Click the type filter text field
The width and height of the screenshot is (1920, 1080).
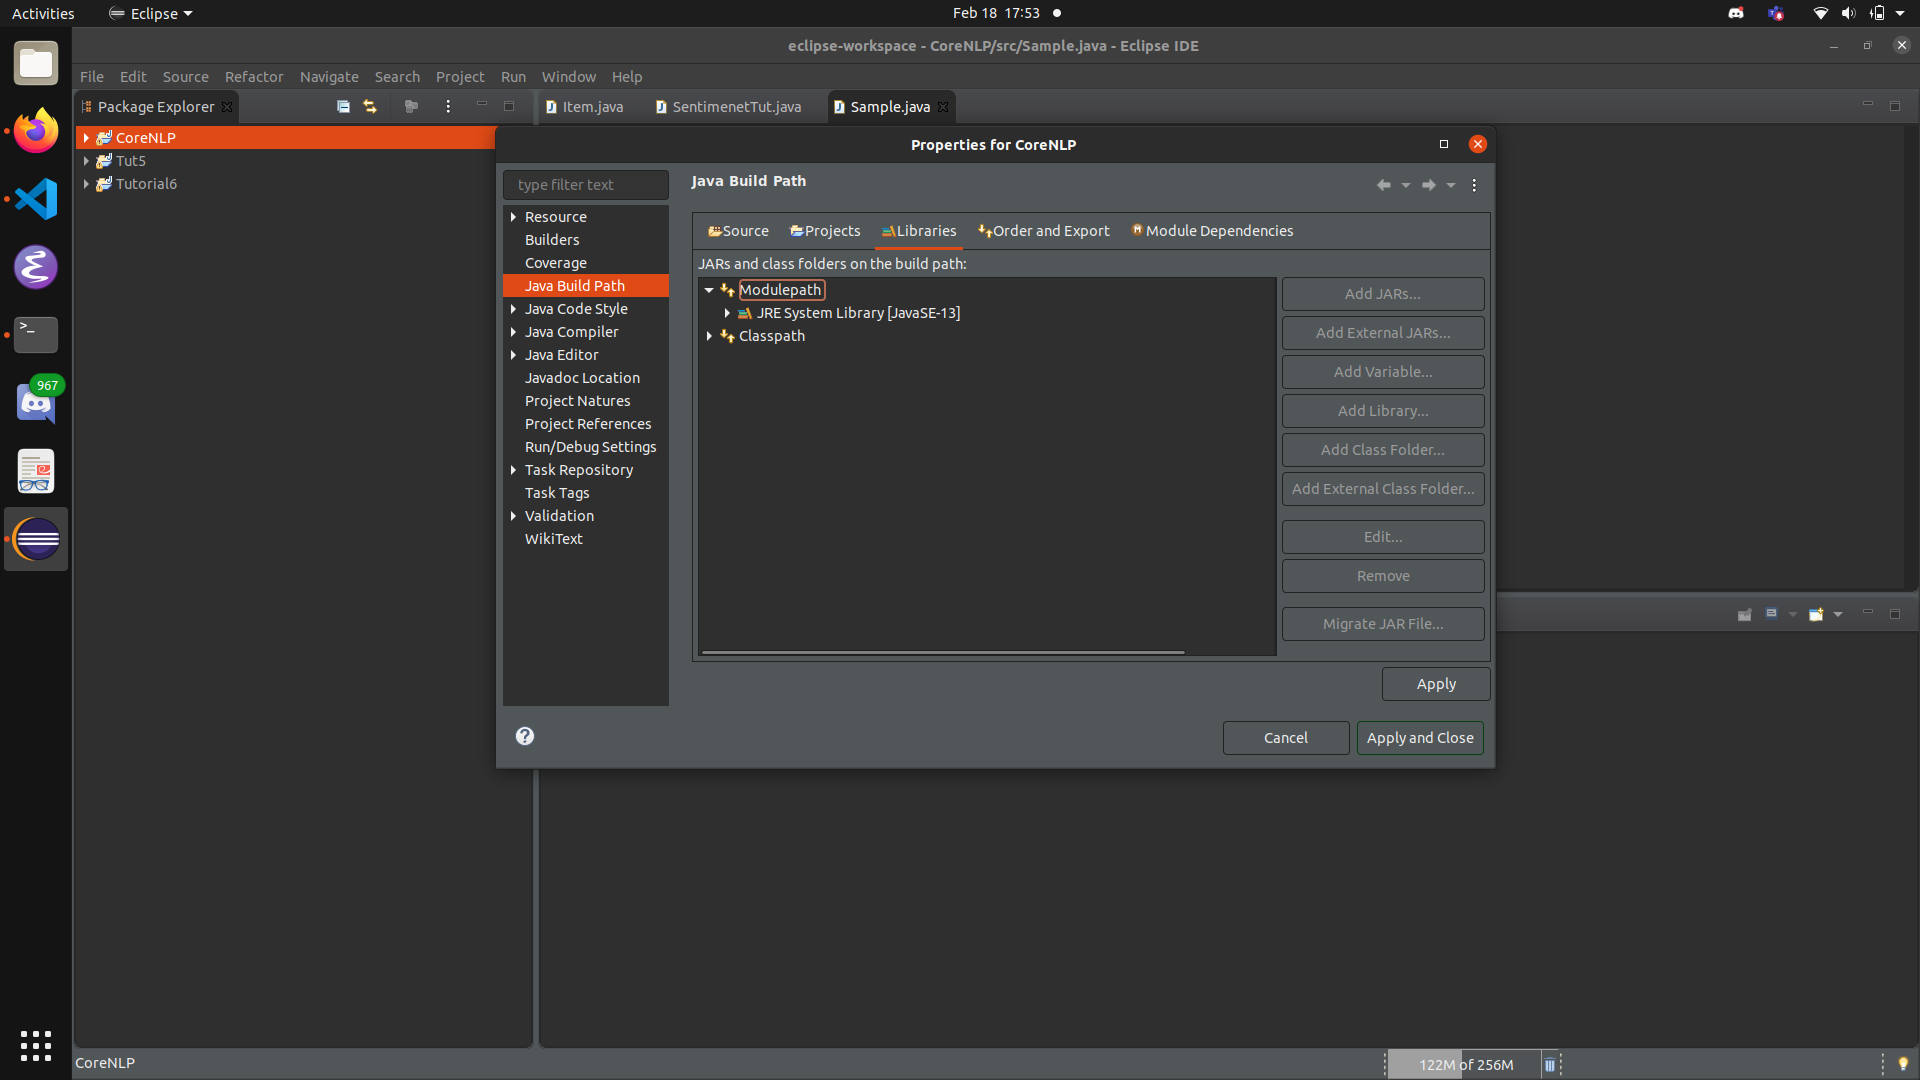pyautogui.click(x=585, y=184)
